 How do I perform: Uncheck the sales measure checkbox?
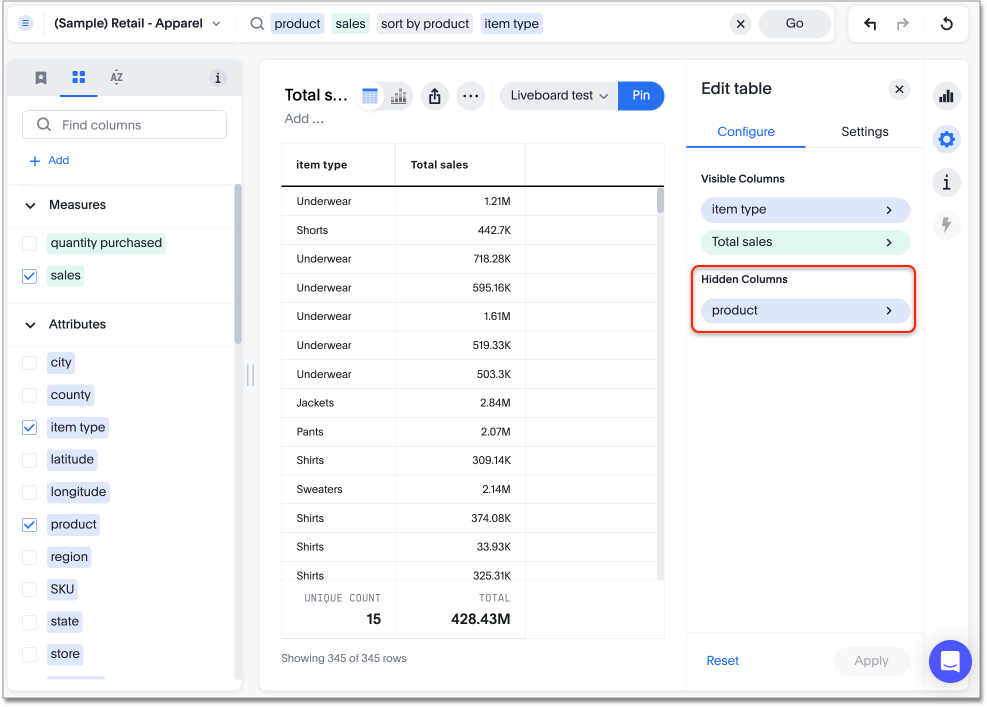tap(30, 276)
